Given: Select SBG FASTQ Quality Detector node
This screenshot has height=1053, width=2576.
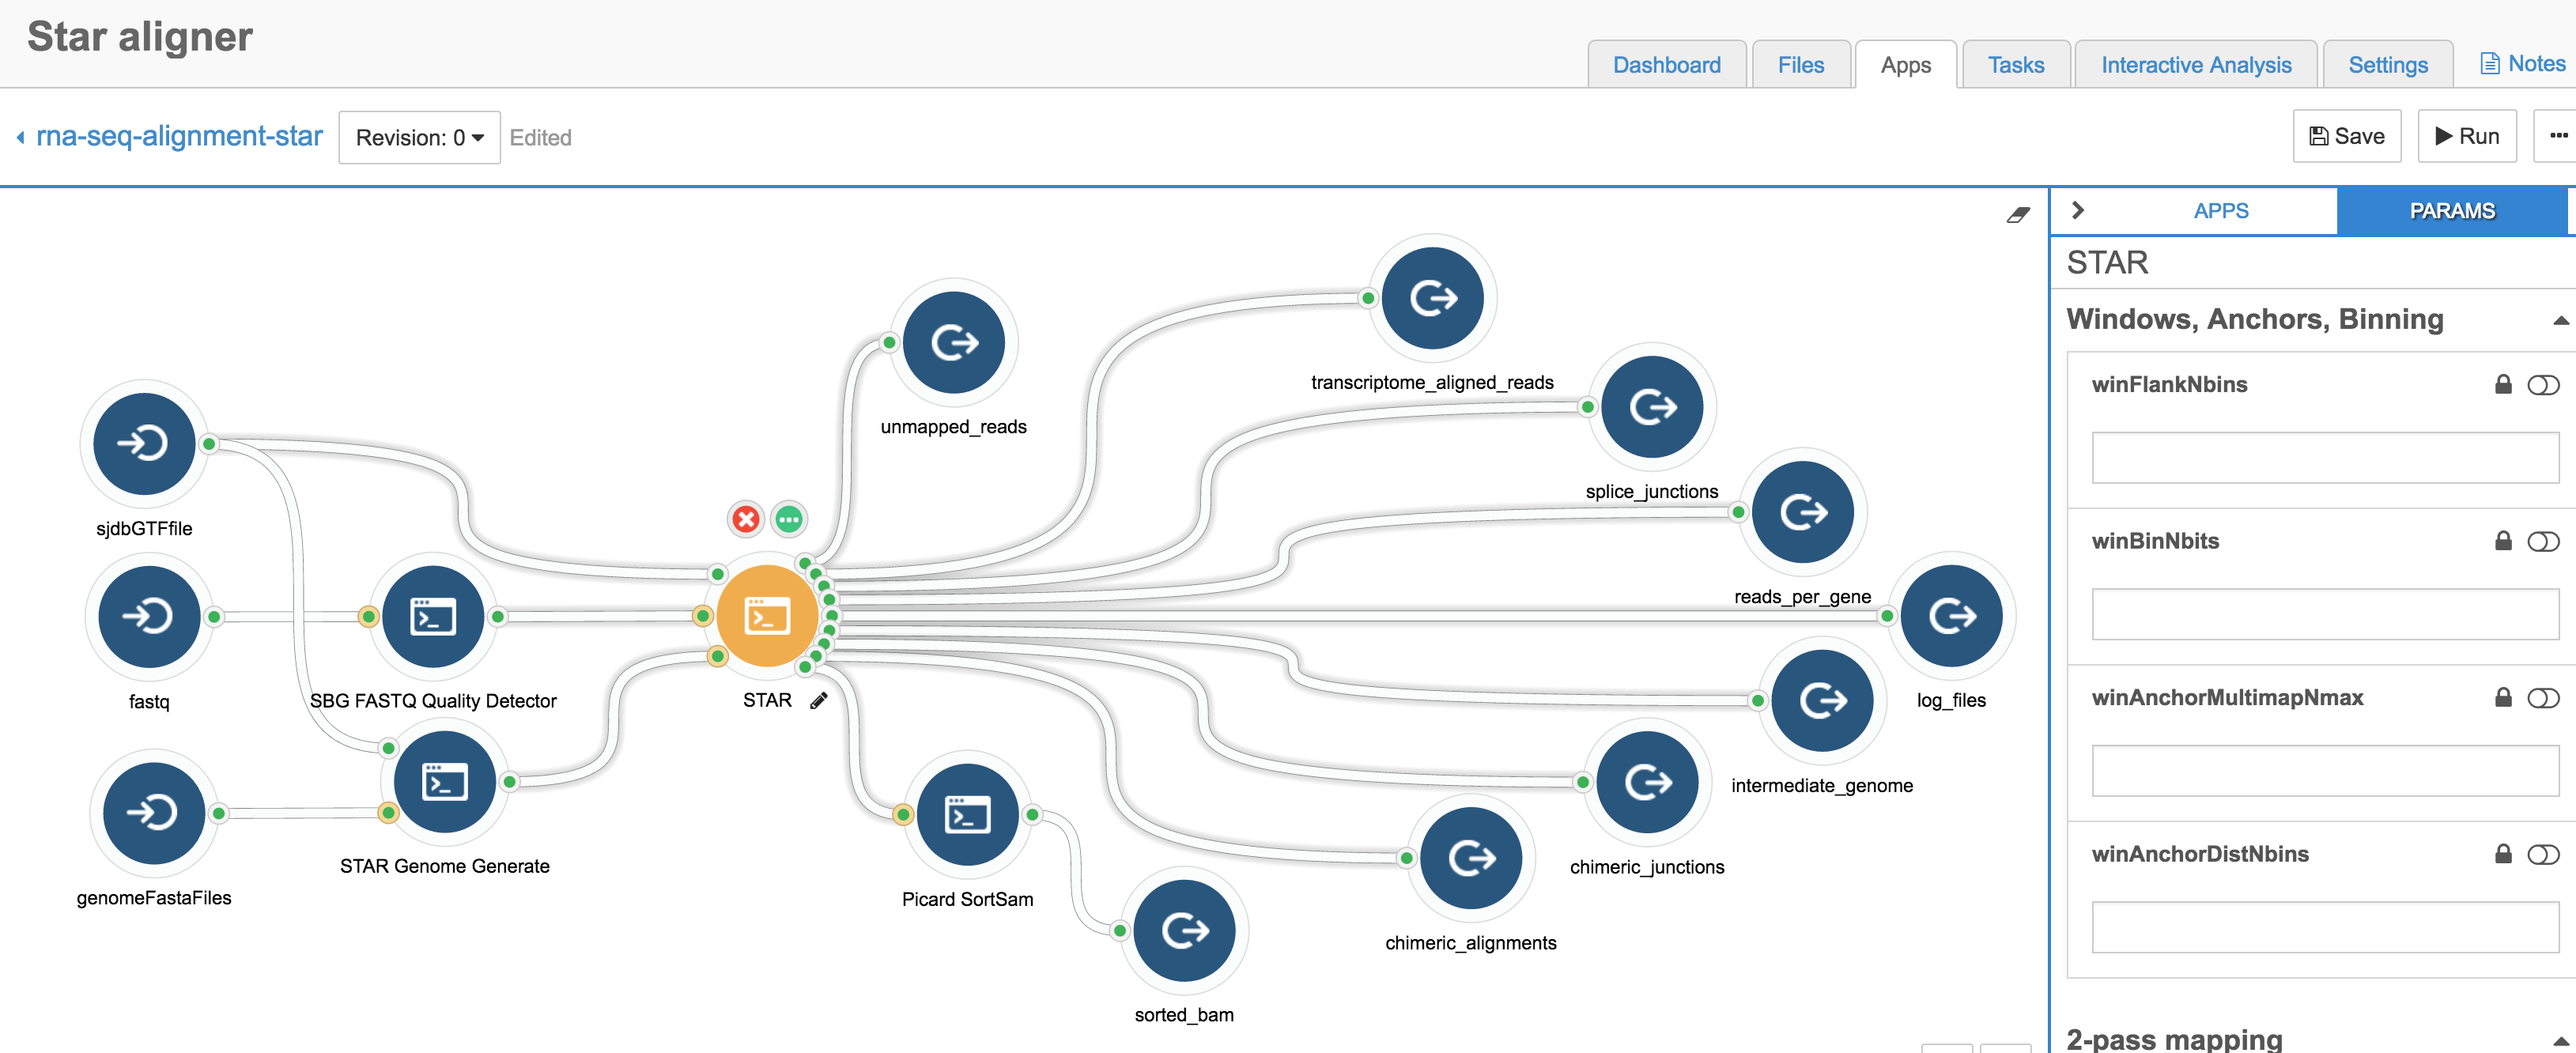Looking at the screenshot, I should tap(433, 616).
